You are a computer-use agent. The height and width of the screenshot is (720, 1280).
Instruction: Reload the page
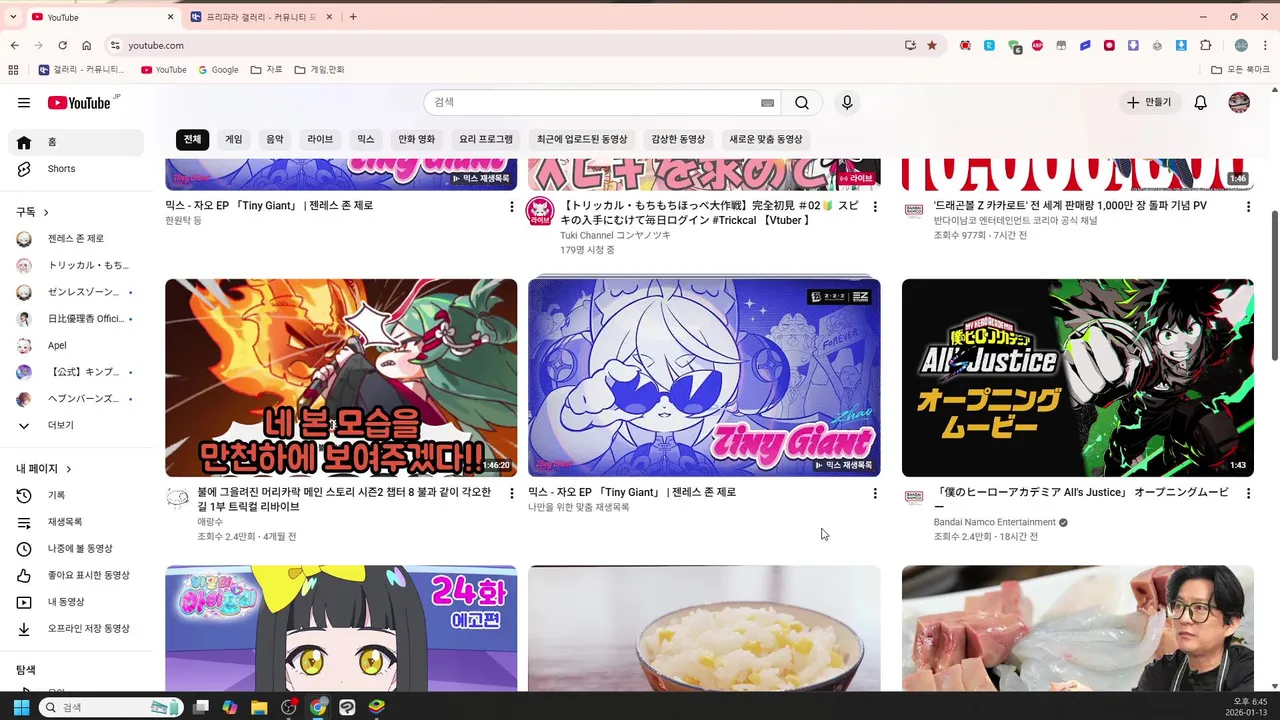click(x=62, y=45)
